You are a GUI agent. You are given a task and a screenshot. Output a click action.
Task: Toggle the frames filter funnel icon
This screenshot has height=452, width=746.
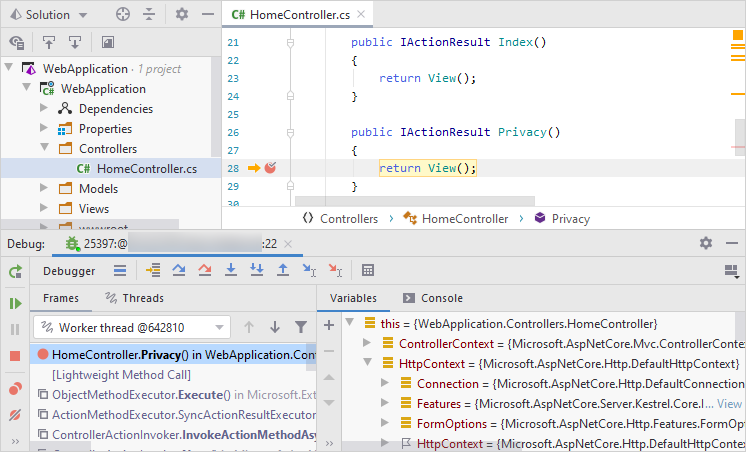(x=301, y=327)
